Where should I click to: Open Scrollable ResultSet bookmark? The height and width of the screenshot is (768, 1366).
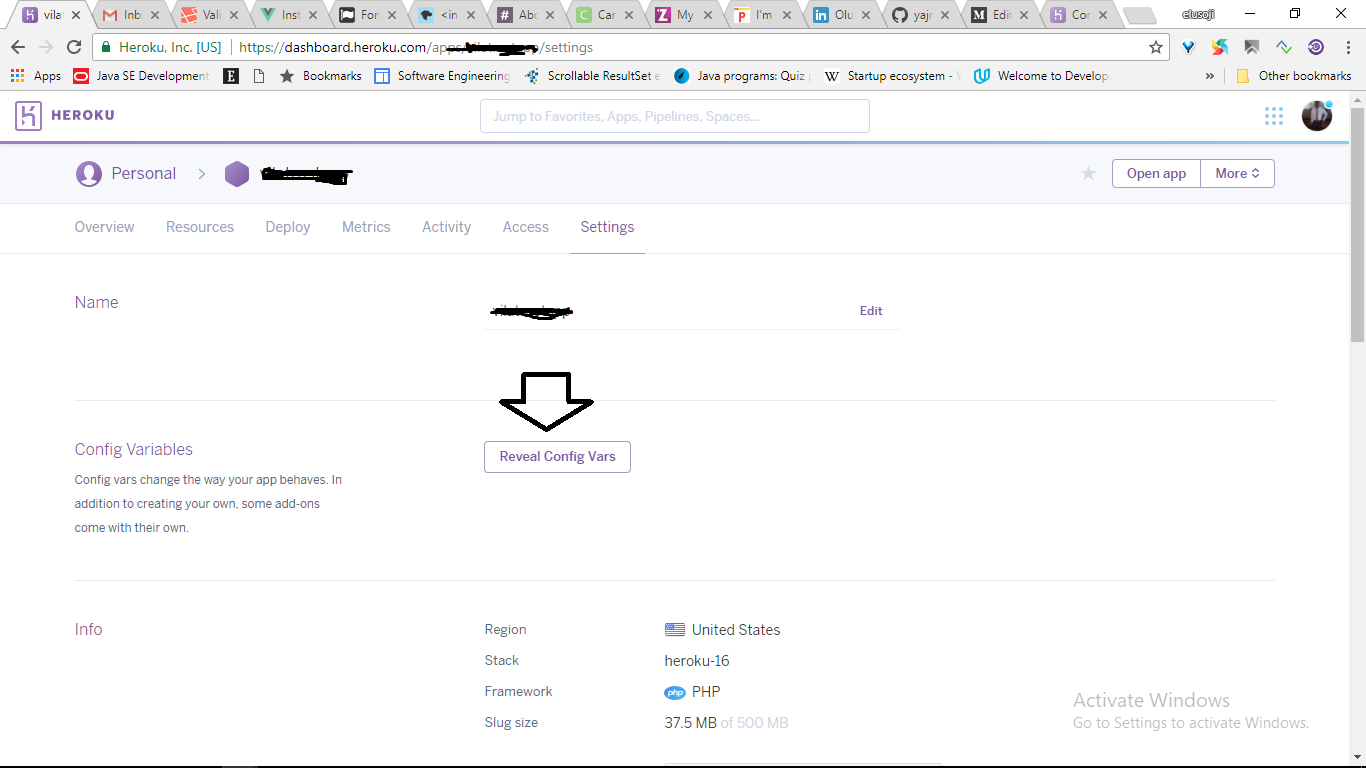[592, 76]
